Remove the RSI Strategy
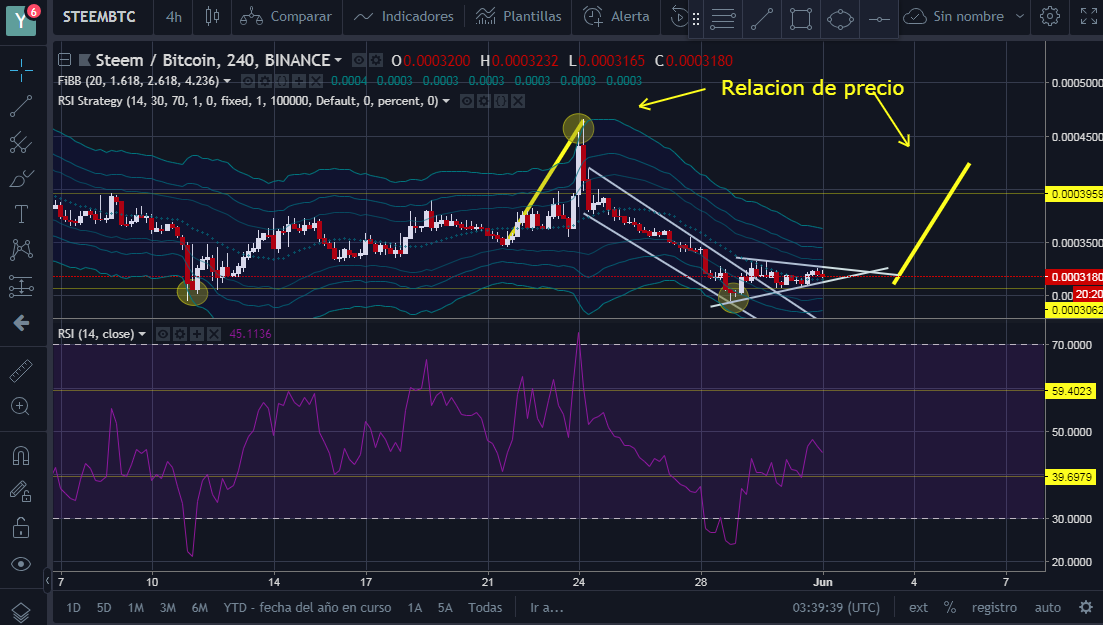Screen dimensions: 1103x625 coord(518,101)
